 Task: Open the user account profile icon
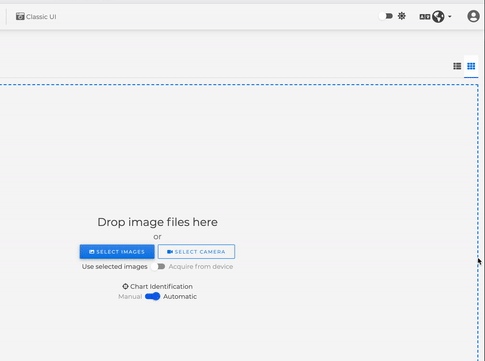(473, 16)
